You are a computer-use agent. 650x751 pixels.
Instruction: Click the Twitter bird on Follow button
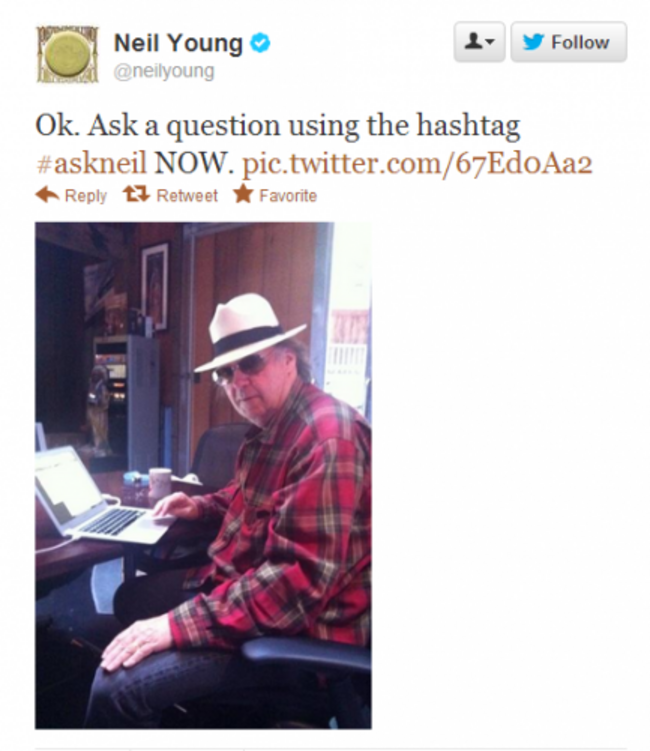[x=534, y=42]
